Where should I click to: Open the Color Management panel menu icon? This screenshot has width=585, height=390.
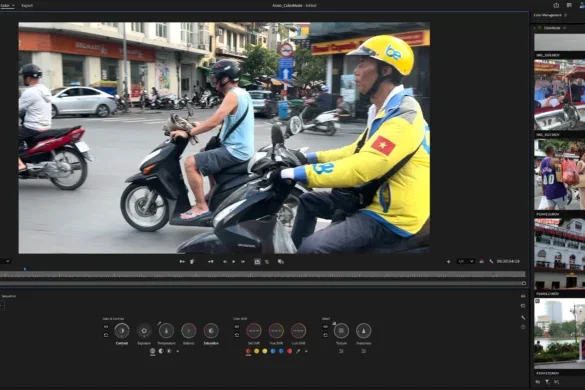tap(566, 15)
